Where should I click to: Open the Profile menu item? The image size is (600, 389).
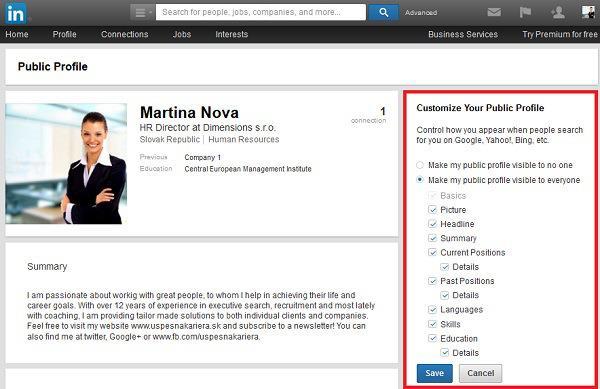pos(64,34)
